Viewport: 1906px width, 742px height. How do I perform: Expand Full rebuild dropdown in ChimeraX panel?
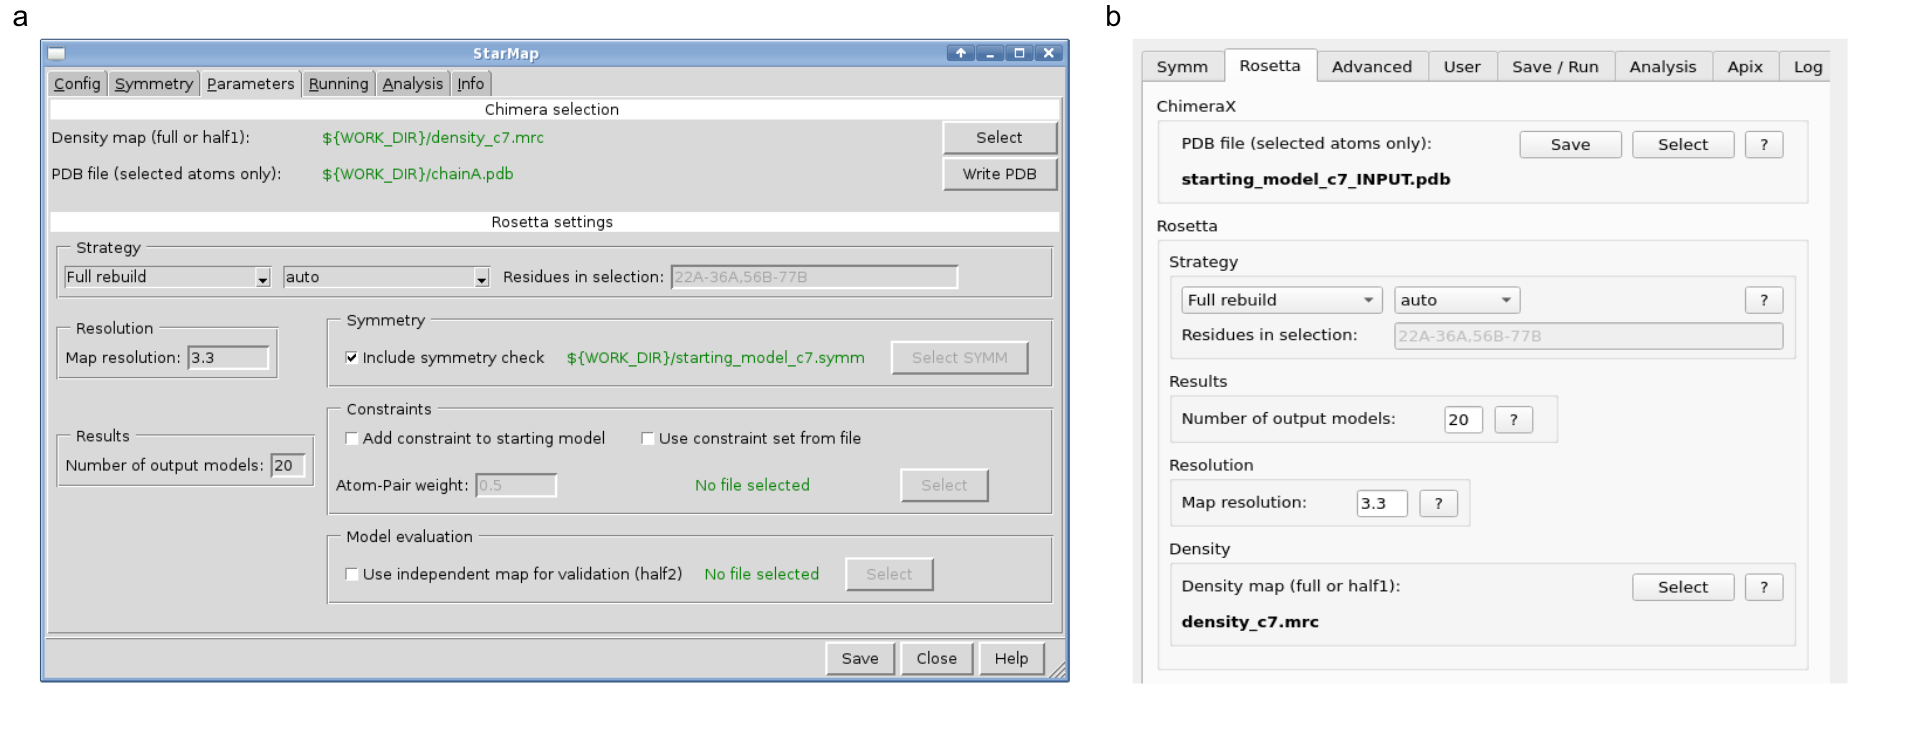pyautogui.click(x=1281, y=300)
